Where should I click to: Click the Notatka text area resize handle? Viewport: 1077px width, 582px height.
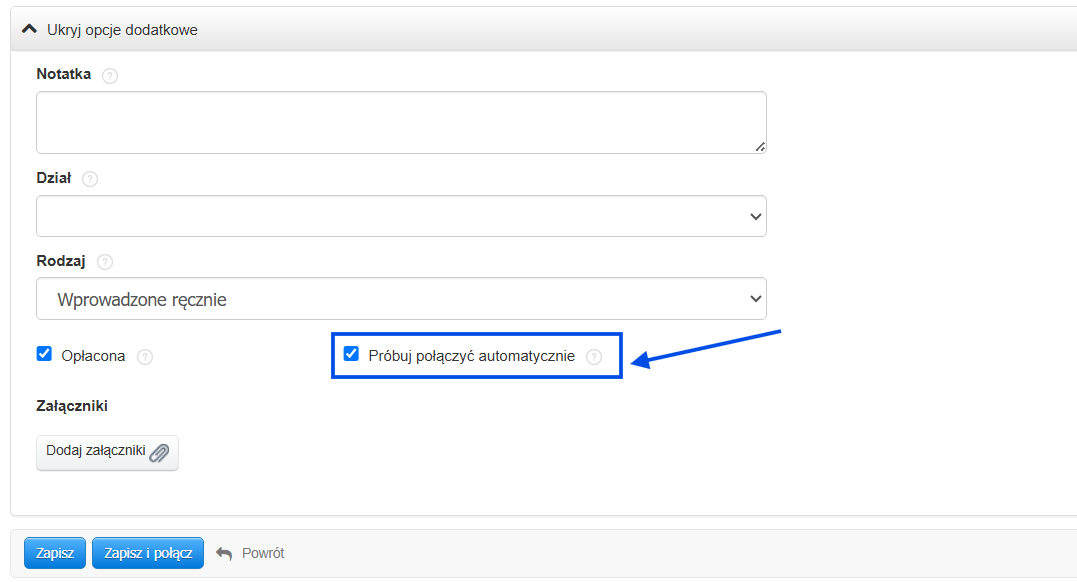pos(760,146)
